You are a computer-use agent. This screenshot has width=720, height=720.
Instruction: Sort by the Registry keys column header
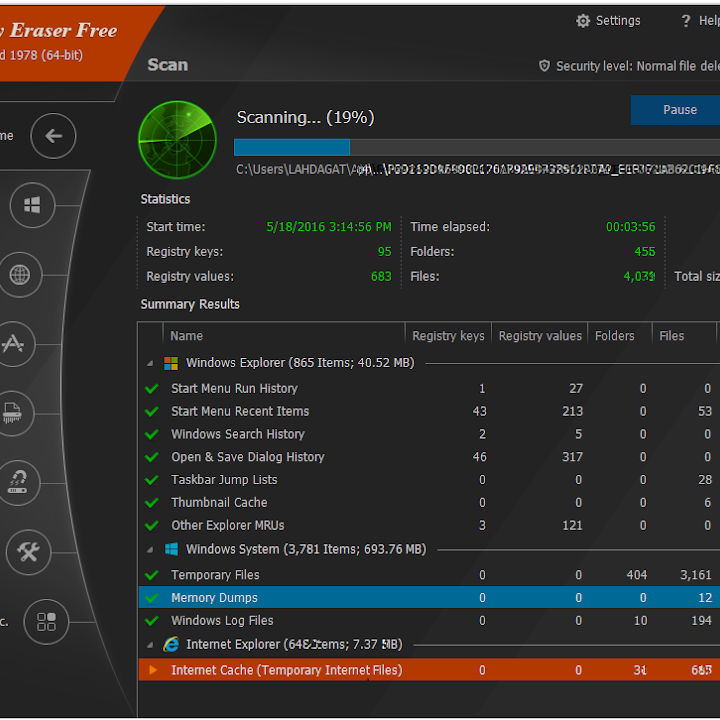coord(448,336)
